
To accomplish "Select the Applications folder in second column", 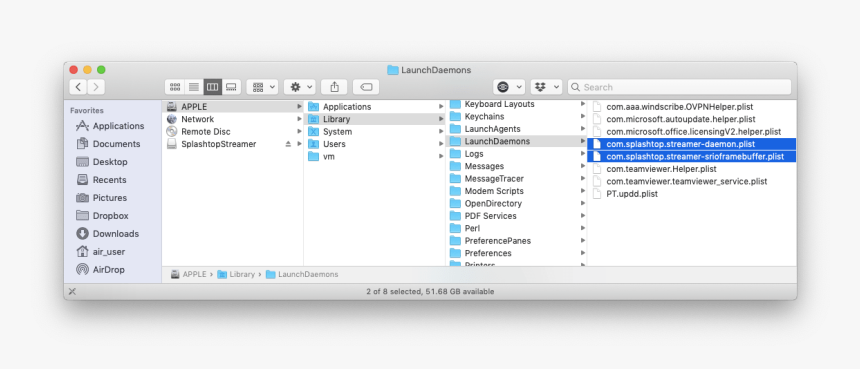I will 374,107.
